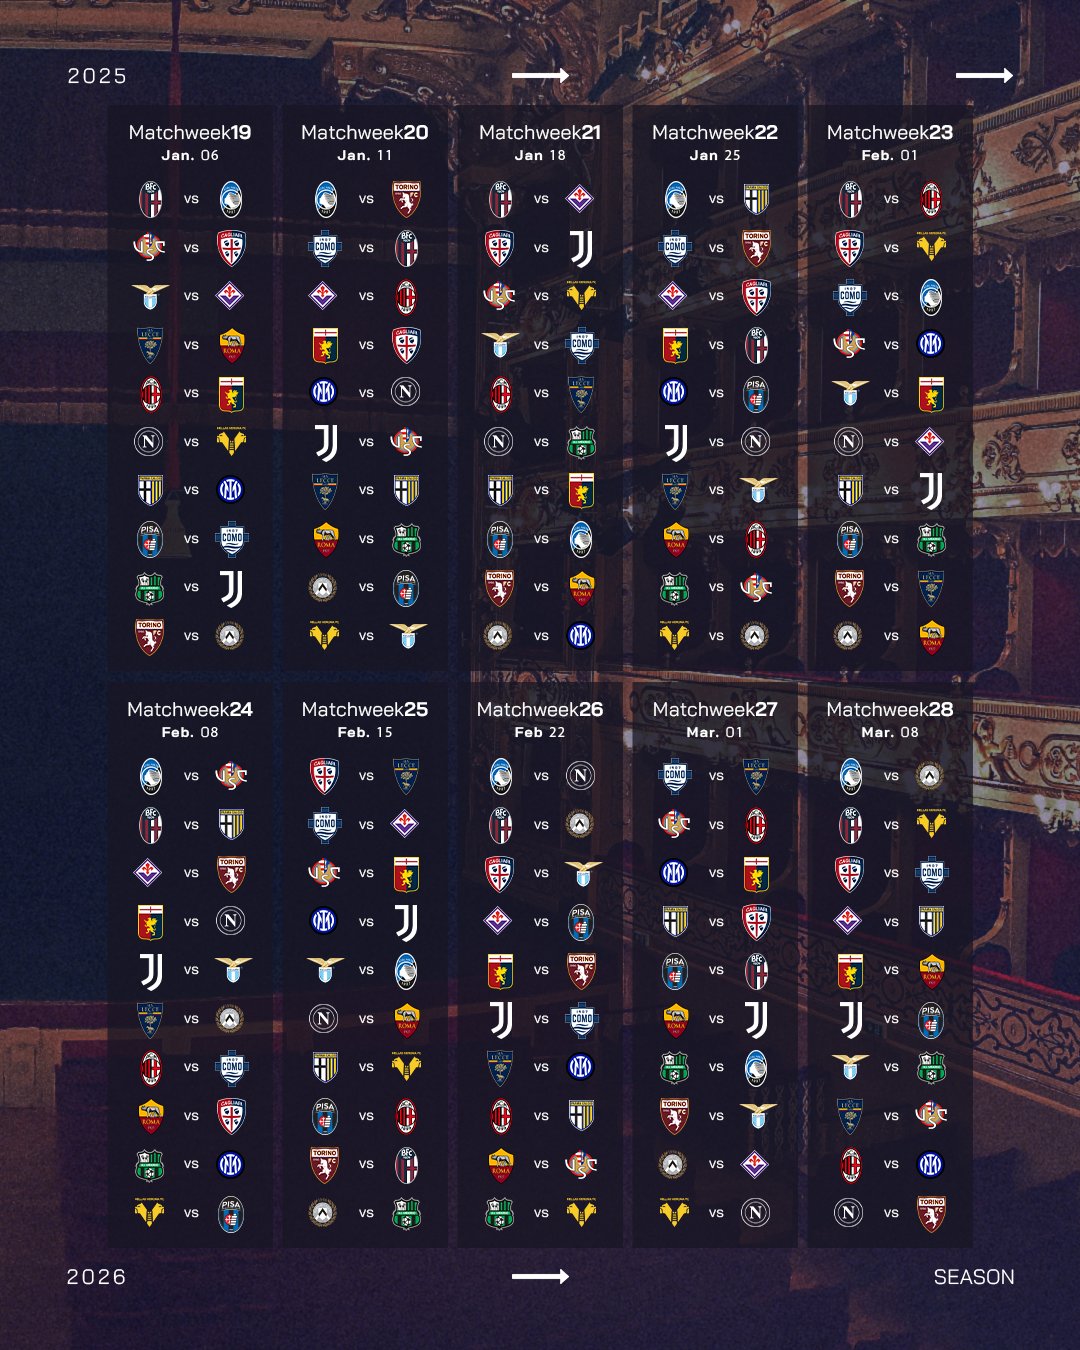Click the 2025 year label
This screenshot has width=1080, height=1350.
click(x=97, y=76)
